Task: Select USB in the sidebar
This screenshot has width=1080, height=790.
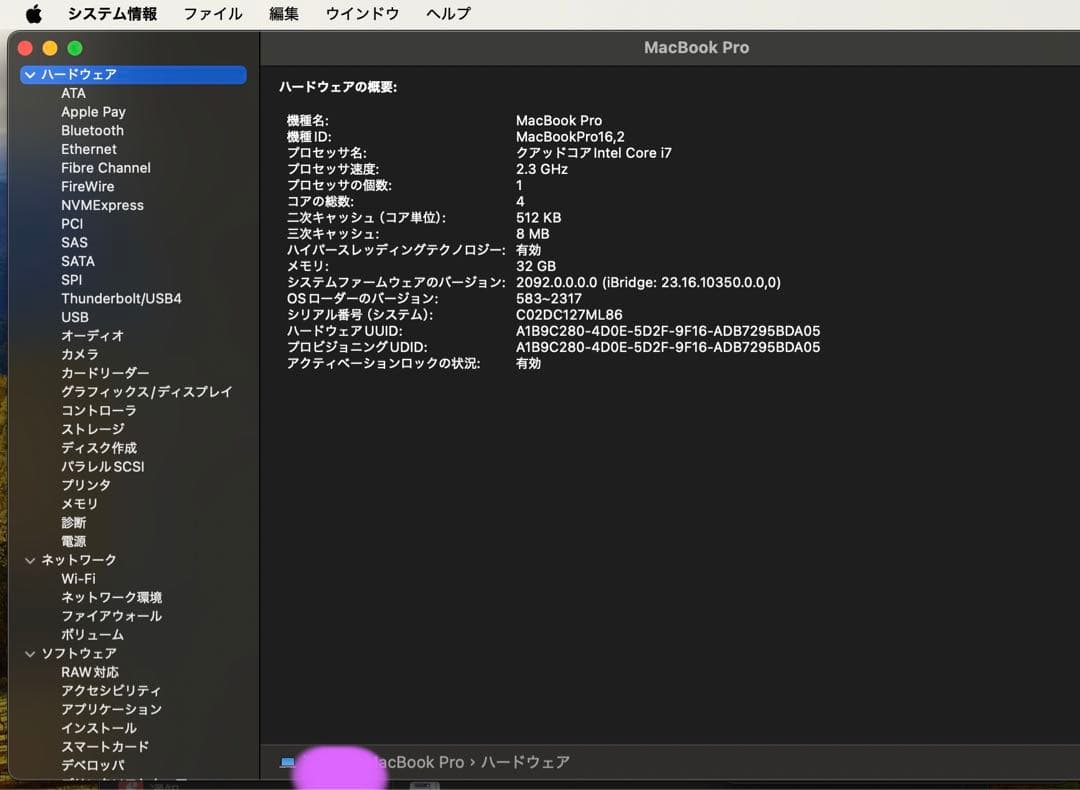Action: 74,317
